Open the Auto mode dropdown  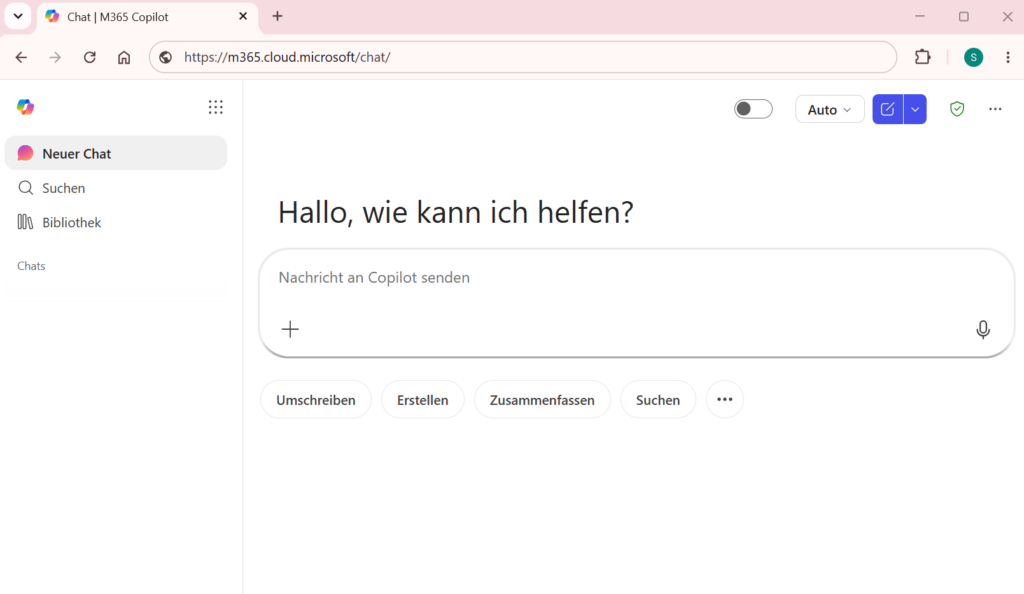[829, 110]
